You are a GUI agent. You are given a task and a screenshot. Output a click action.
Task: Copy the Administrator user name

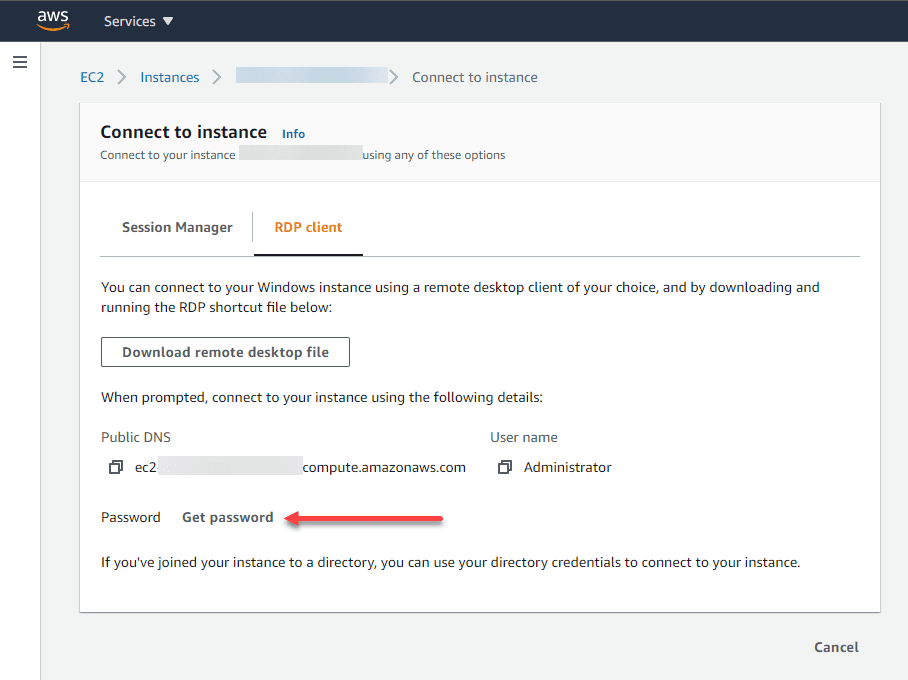(505, 467)
